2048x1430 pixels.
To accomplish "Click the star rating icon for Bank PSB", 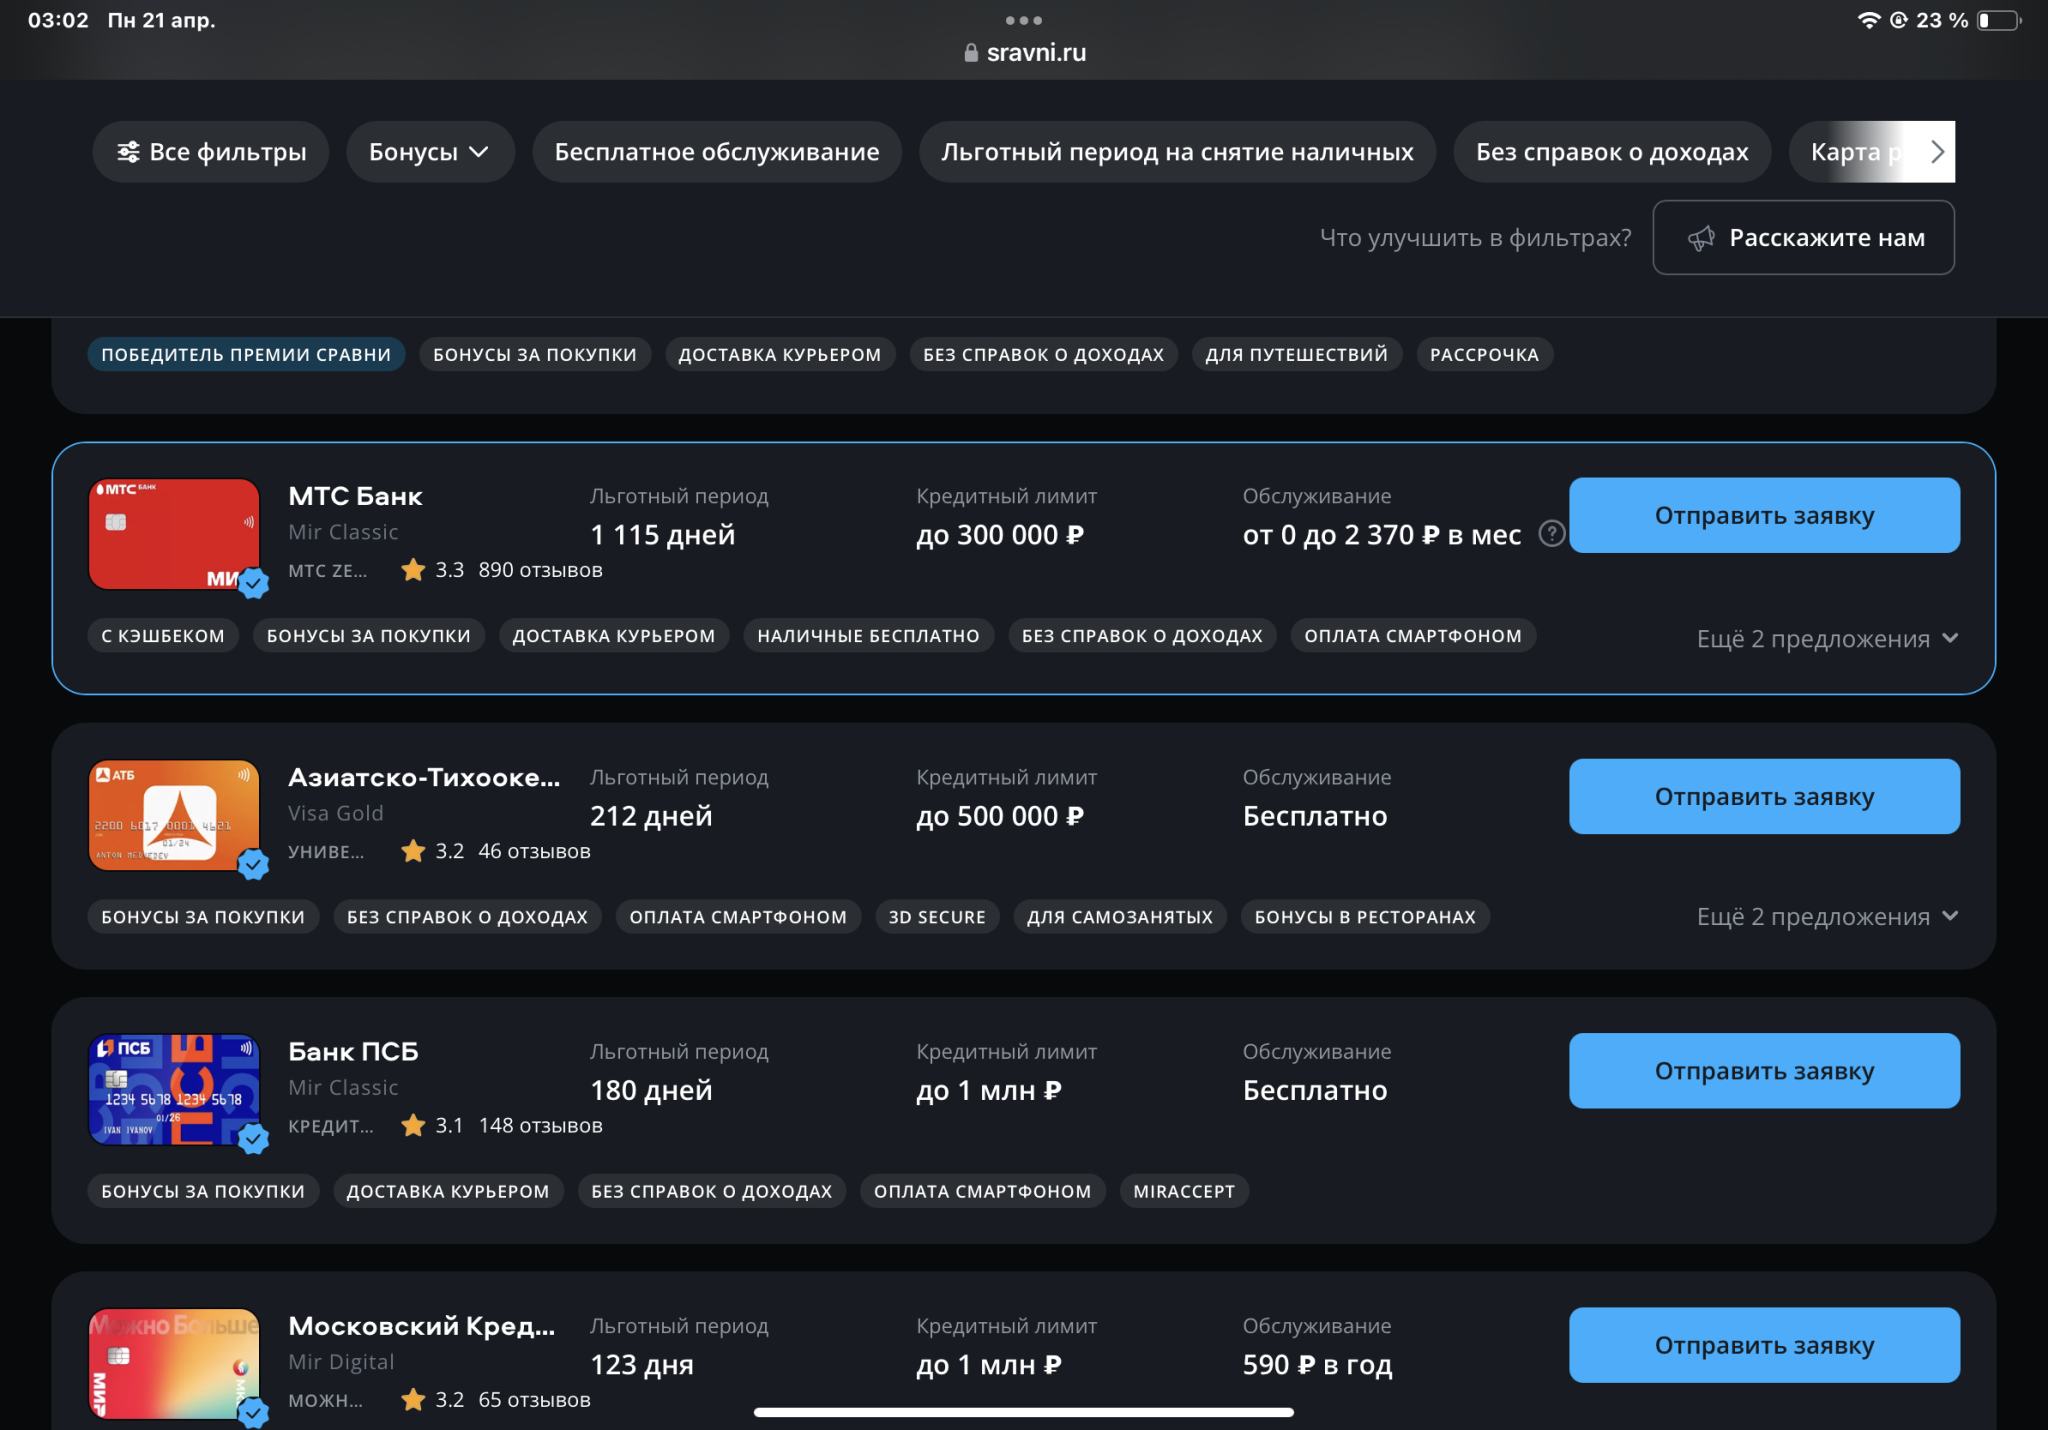I will coord(412,1125).
